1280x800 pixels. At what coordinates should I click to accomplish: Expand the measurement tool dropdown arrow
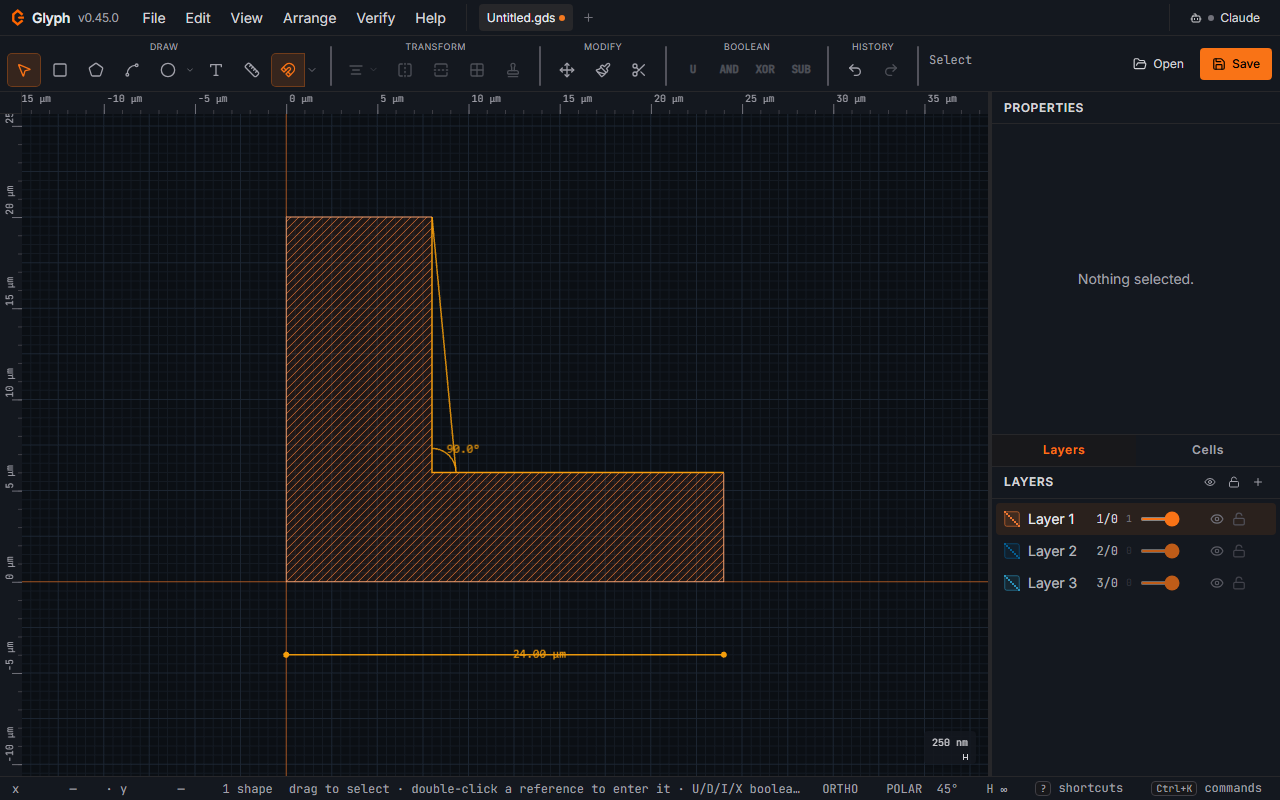click(x=312, y=70)
